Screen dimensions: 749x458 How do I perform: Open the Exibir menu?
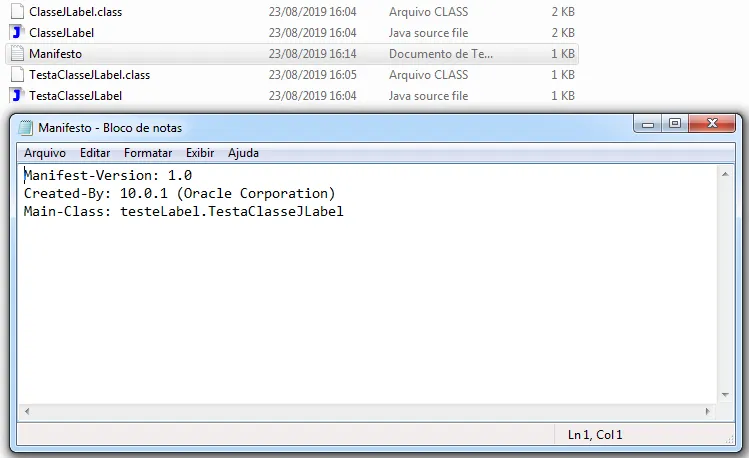(200, 153)
